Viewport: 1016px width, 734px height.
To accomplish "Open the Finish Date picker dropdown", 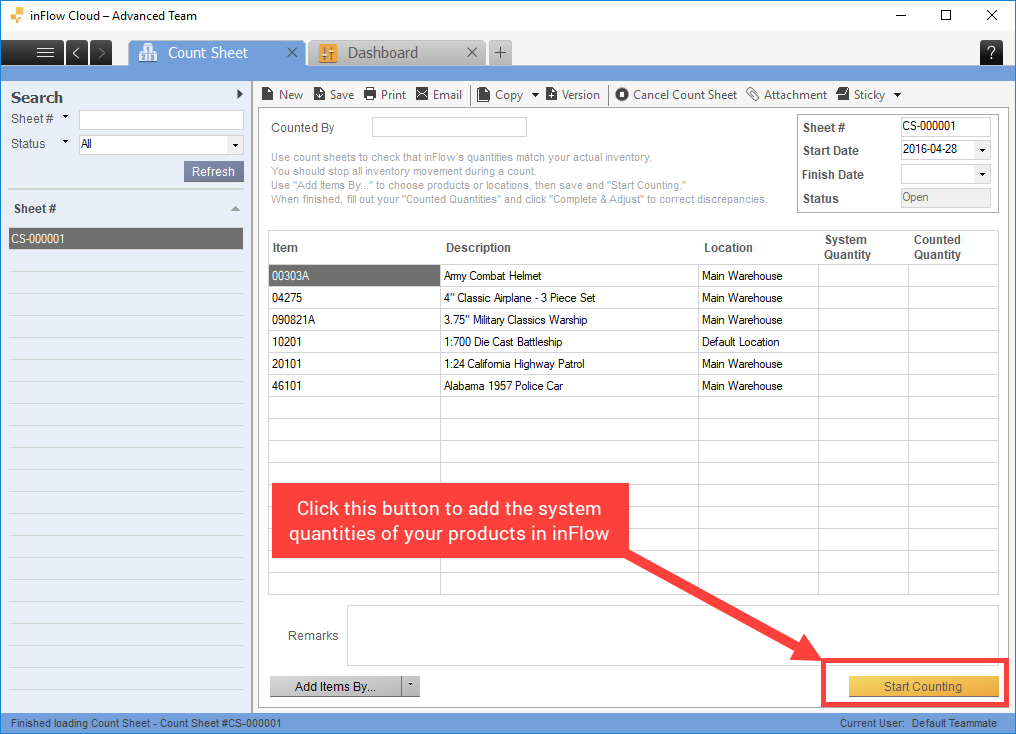I will [982, 174].
